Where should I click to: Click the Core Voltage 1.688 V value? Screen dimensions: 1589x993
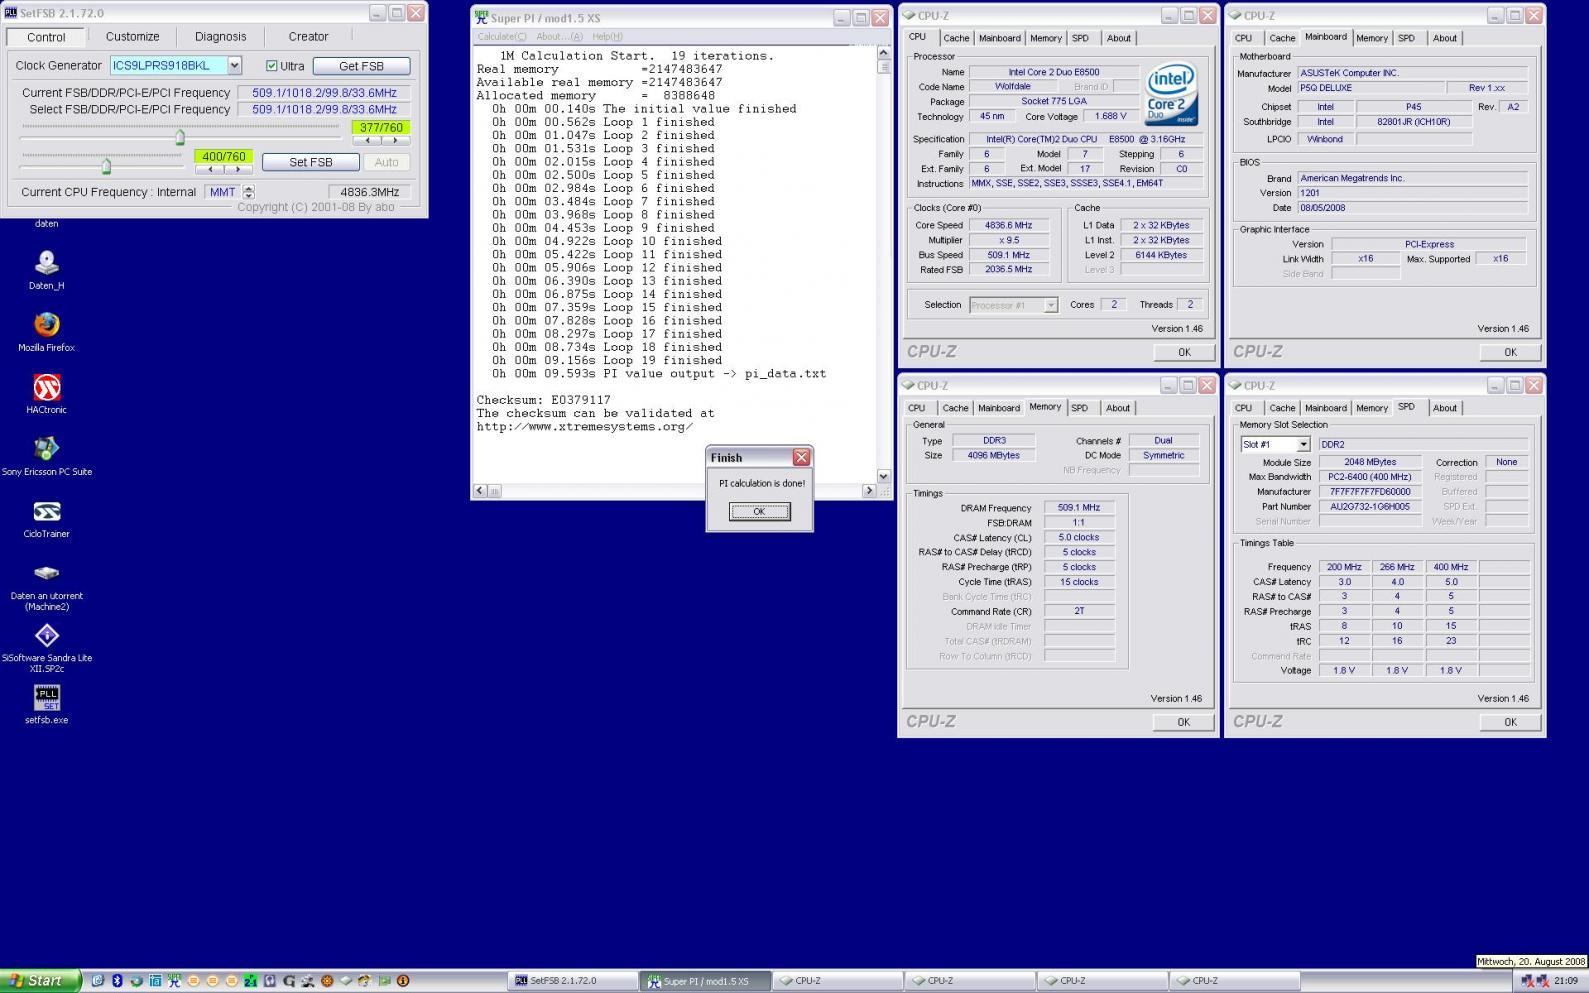1110,116
